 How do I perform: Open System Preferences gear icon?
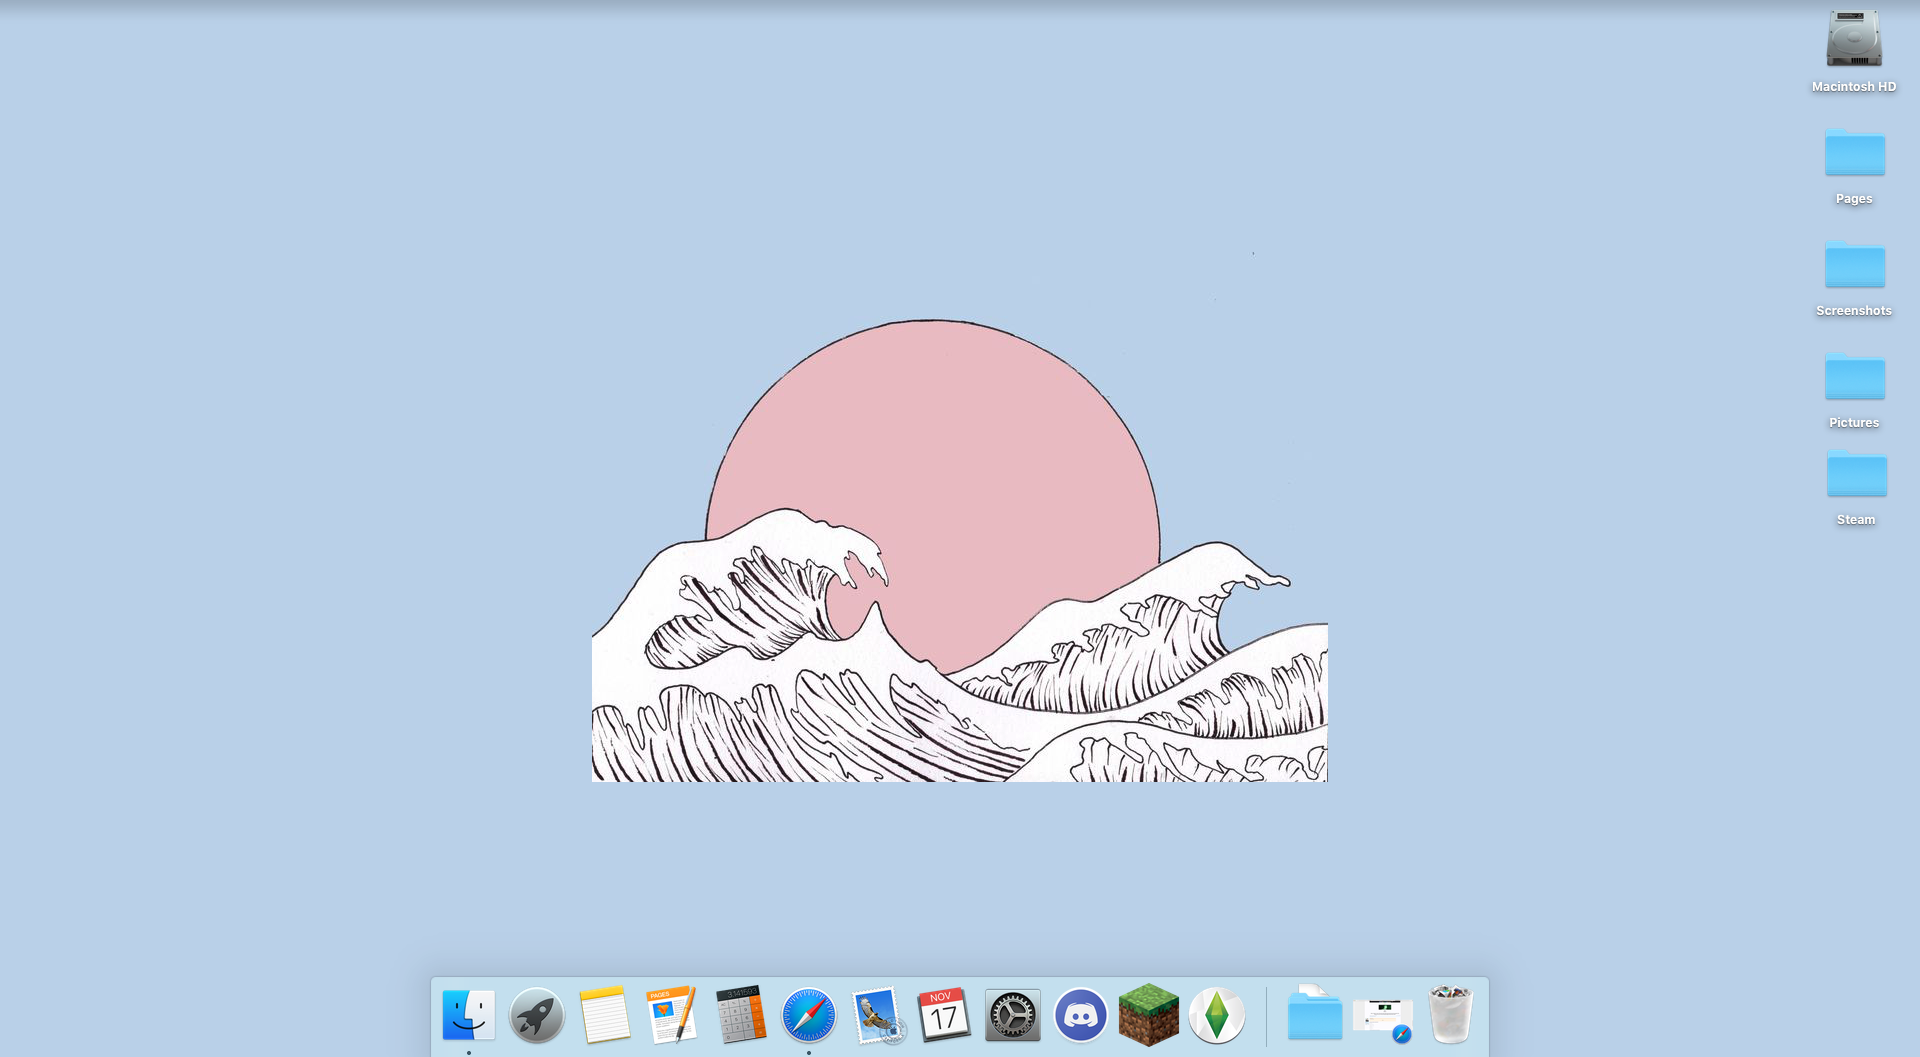(x=1013, y=1015)
